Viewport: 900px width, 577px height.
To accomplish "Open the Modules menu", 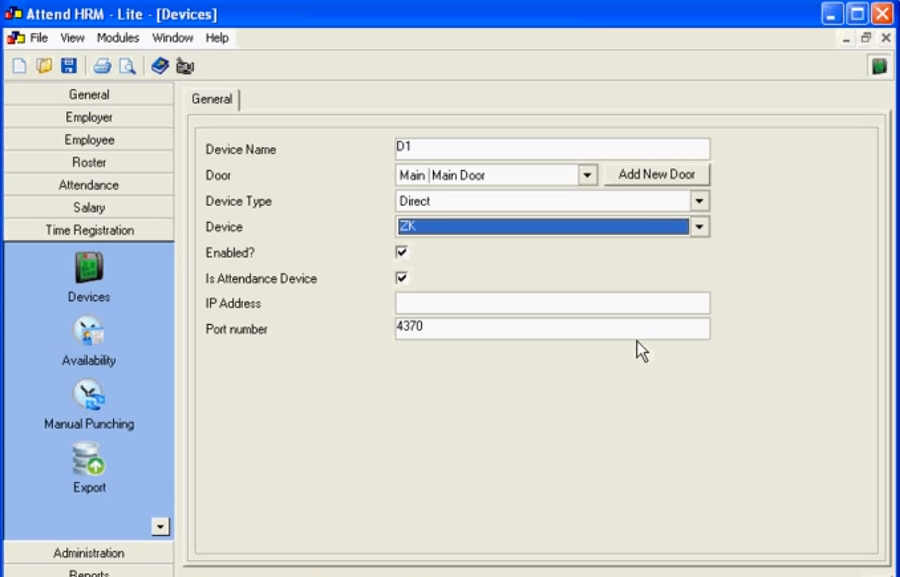I will pyautogui.click(x=118, y=38).
